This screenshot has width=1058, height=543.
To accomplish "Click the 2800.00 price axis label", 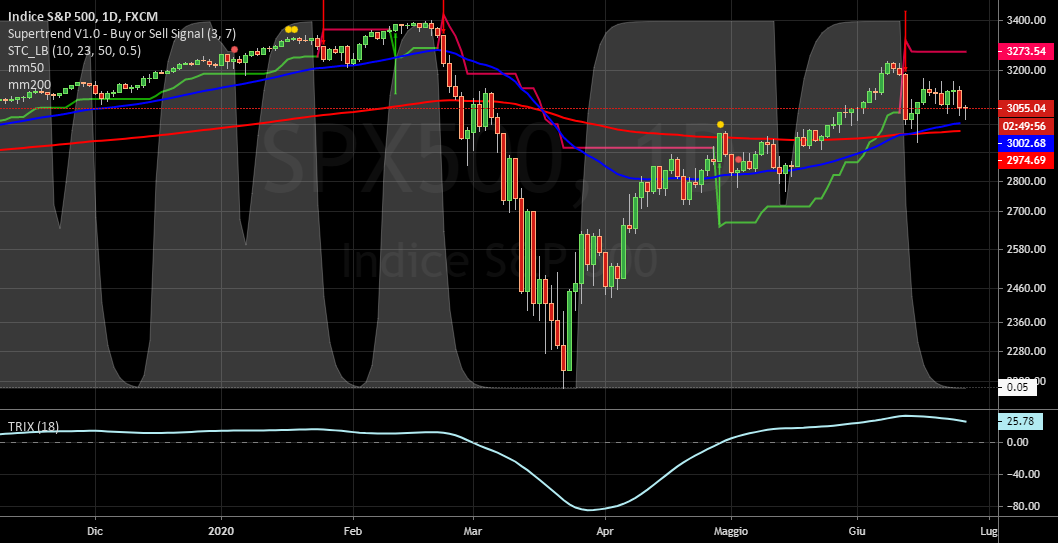I will click(x=1026, y=181).
